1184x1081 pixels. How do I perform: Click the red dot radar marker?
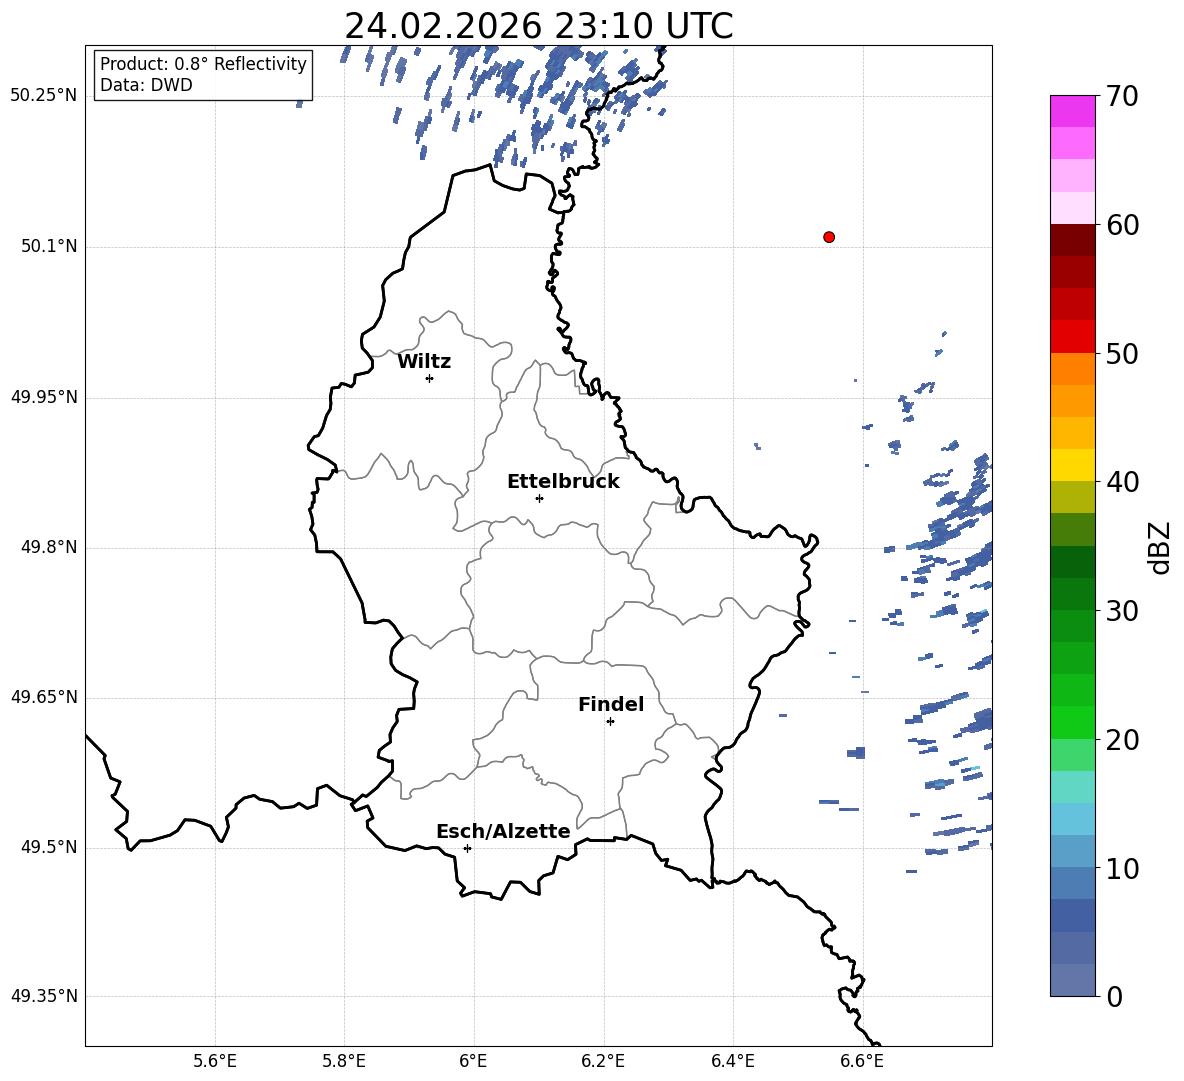point(829,237)
